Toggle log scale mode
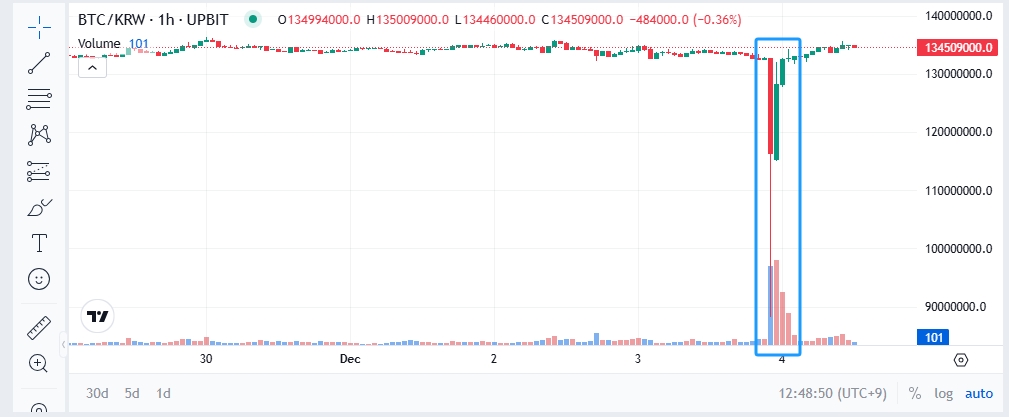The height and width of the screenshot is (417, 1009). tap(943, 393)
